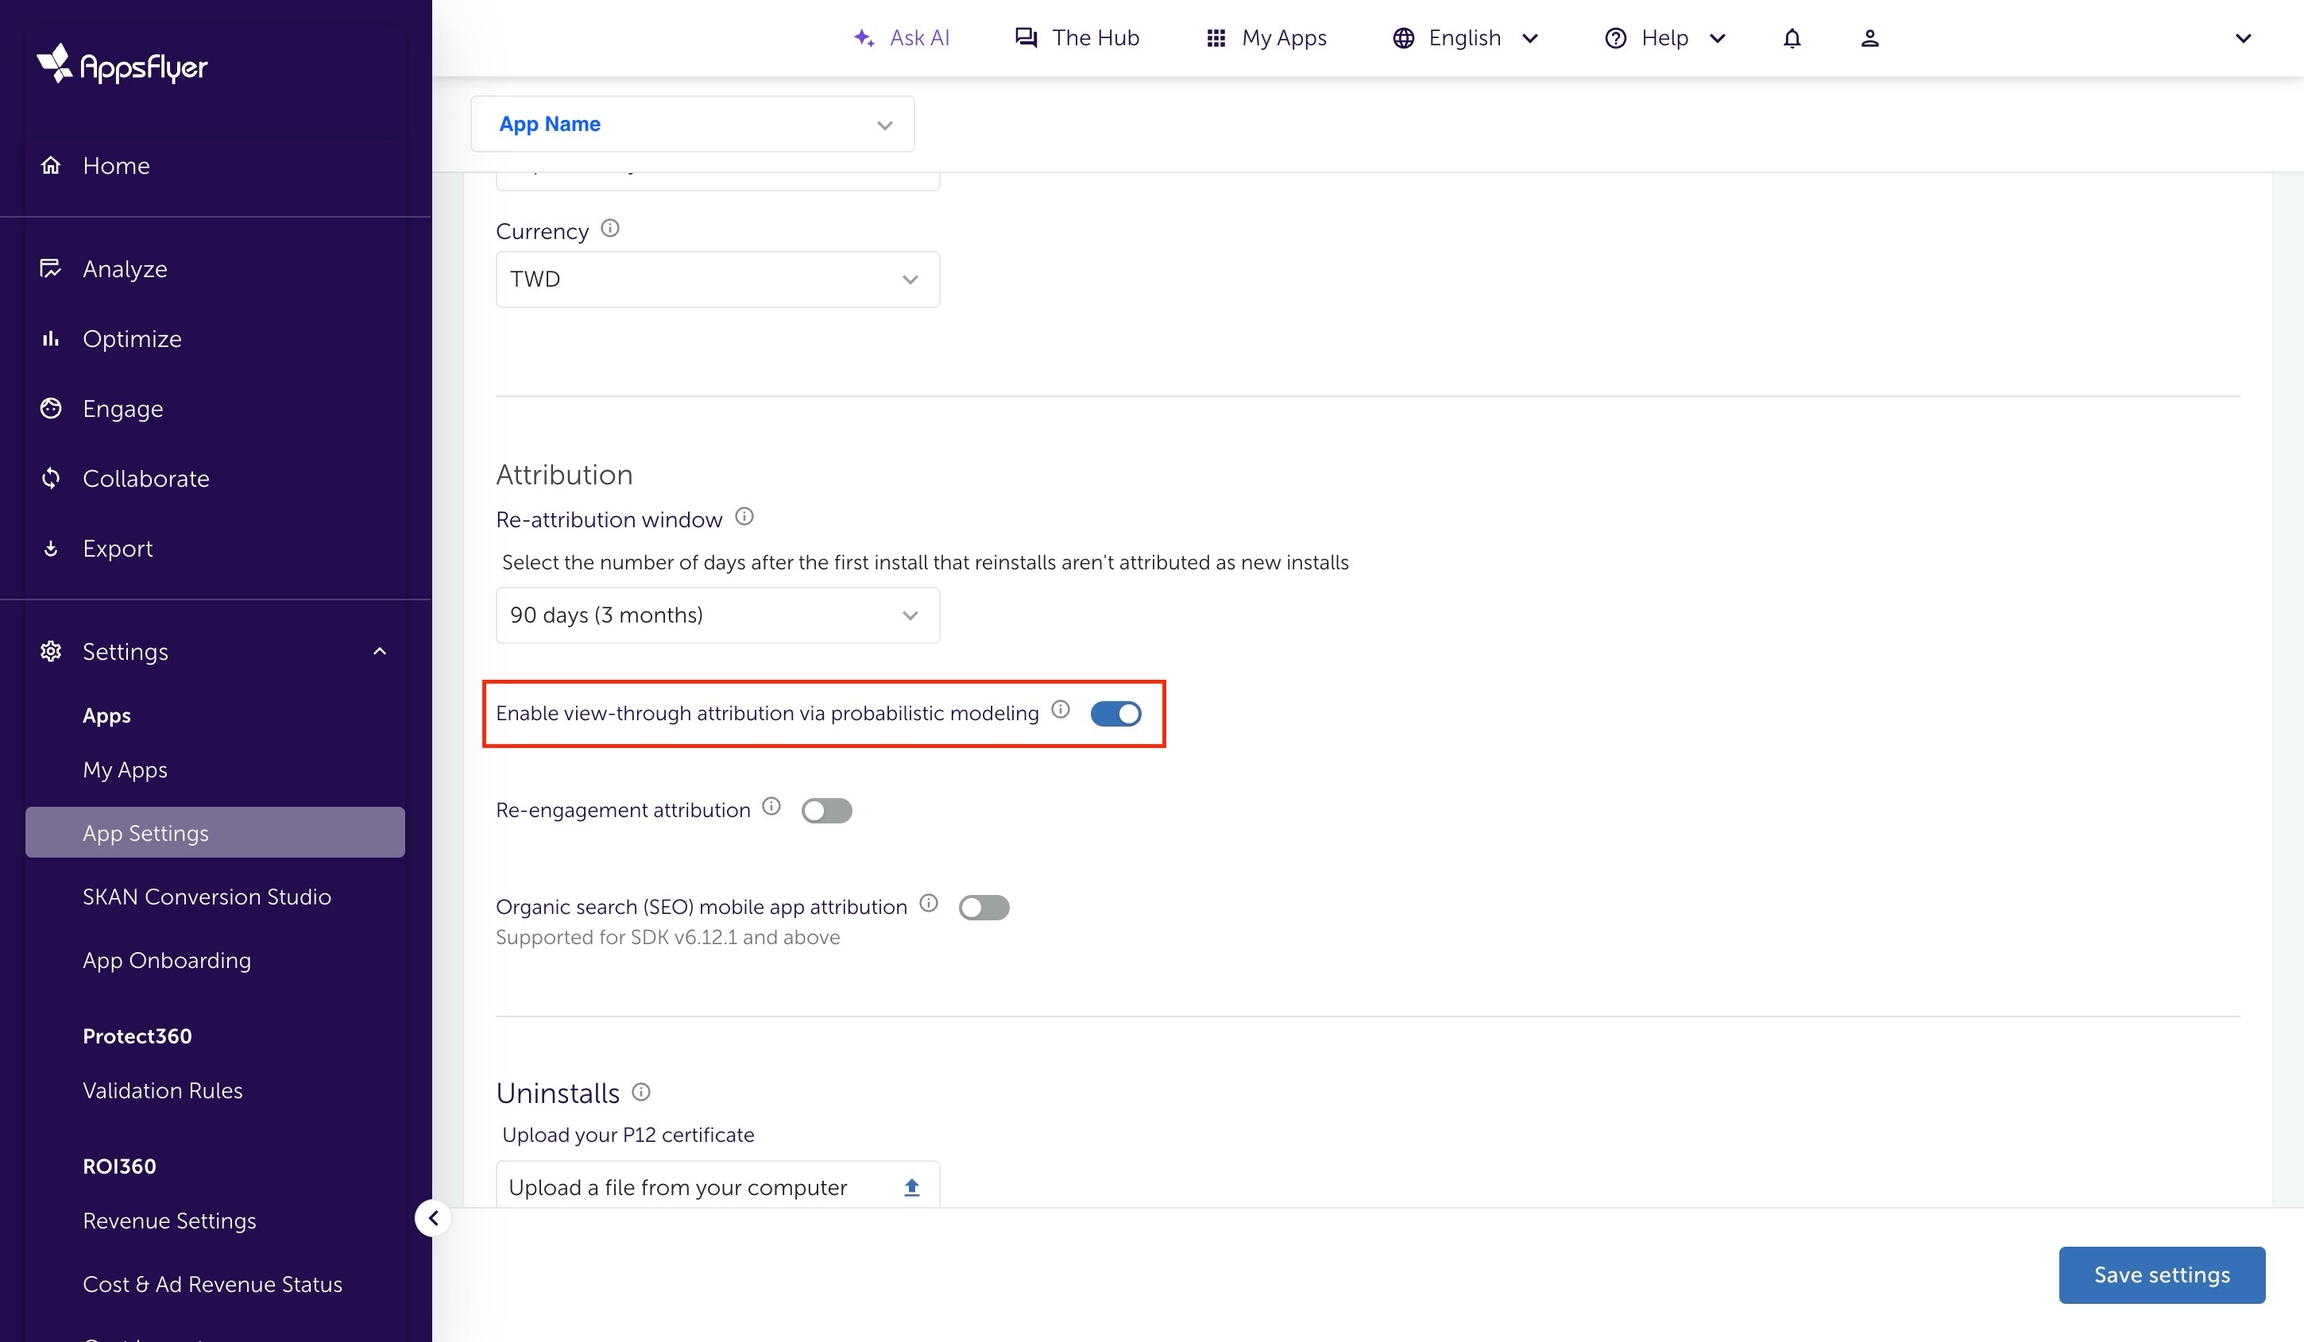Open The Hub link in top bar
The height and width of the screenshot is (1342, 2304).
click(x=1077, y=38)
